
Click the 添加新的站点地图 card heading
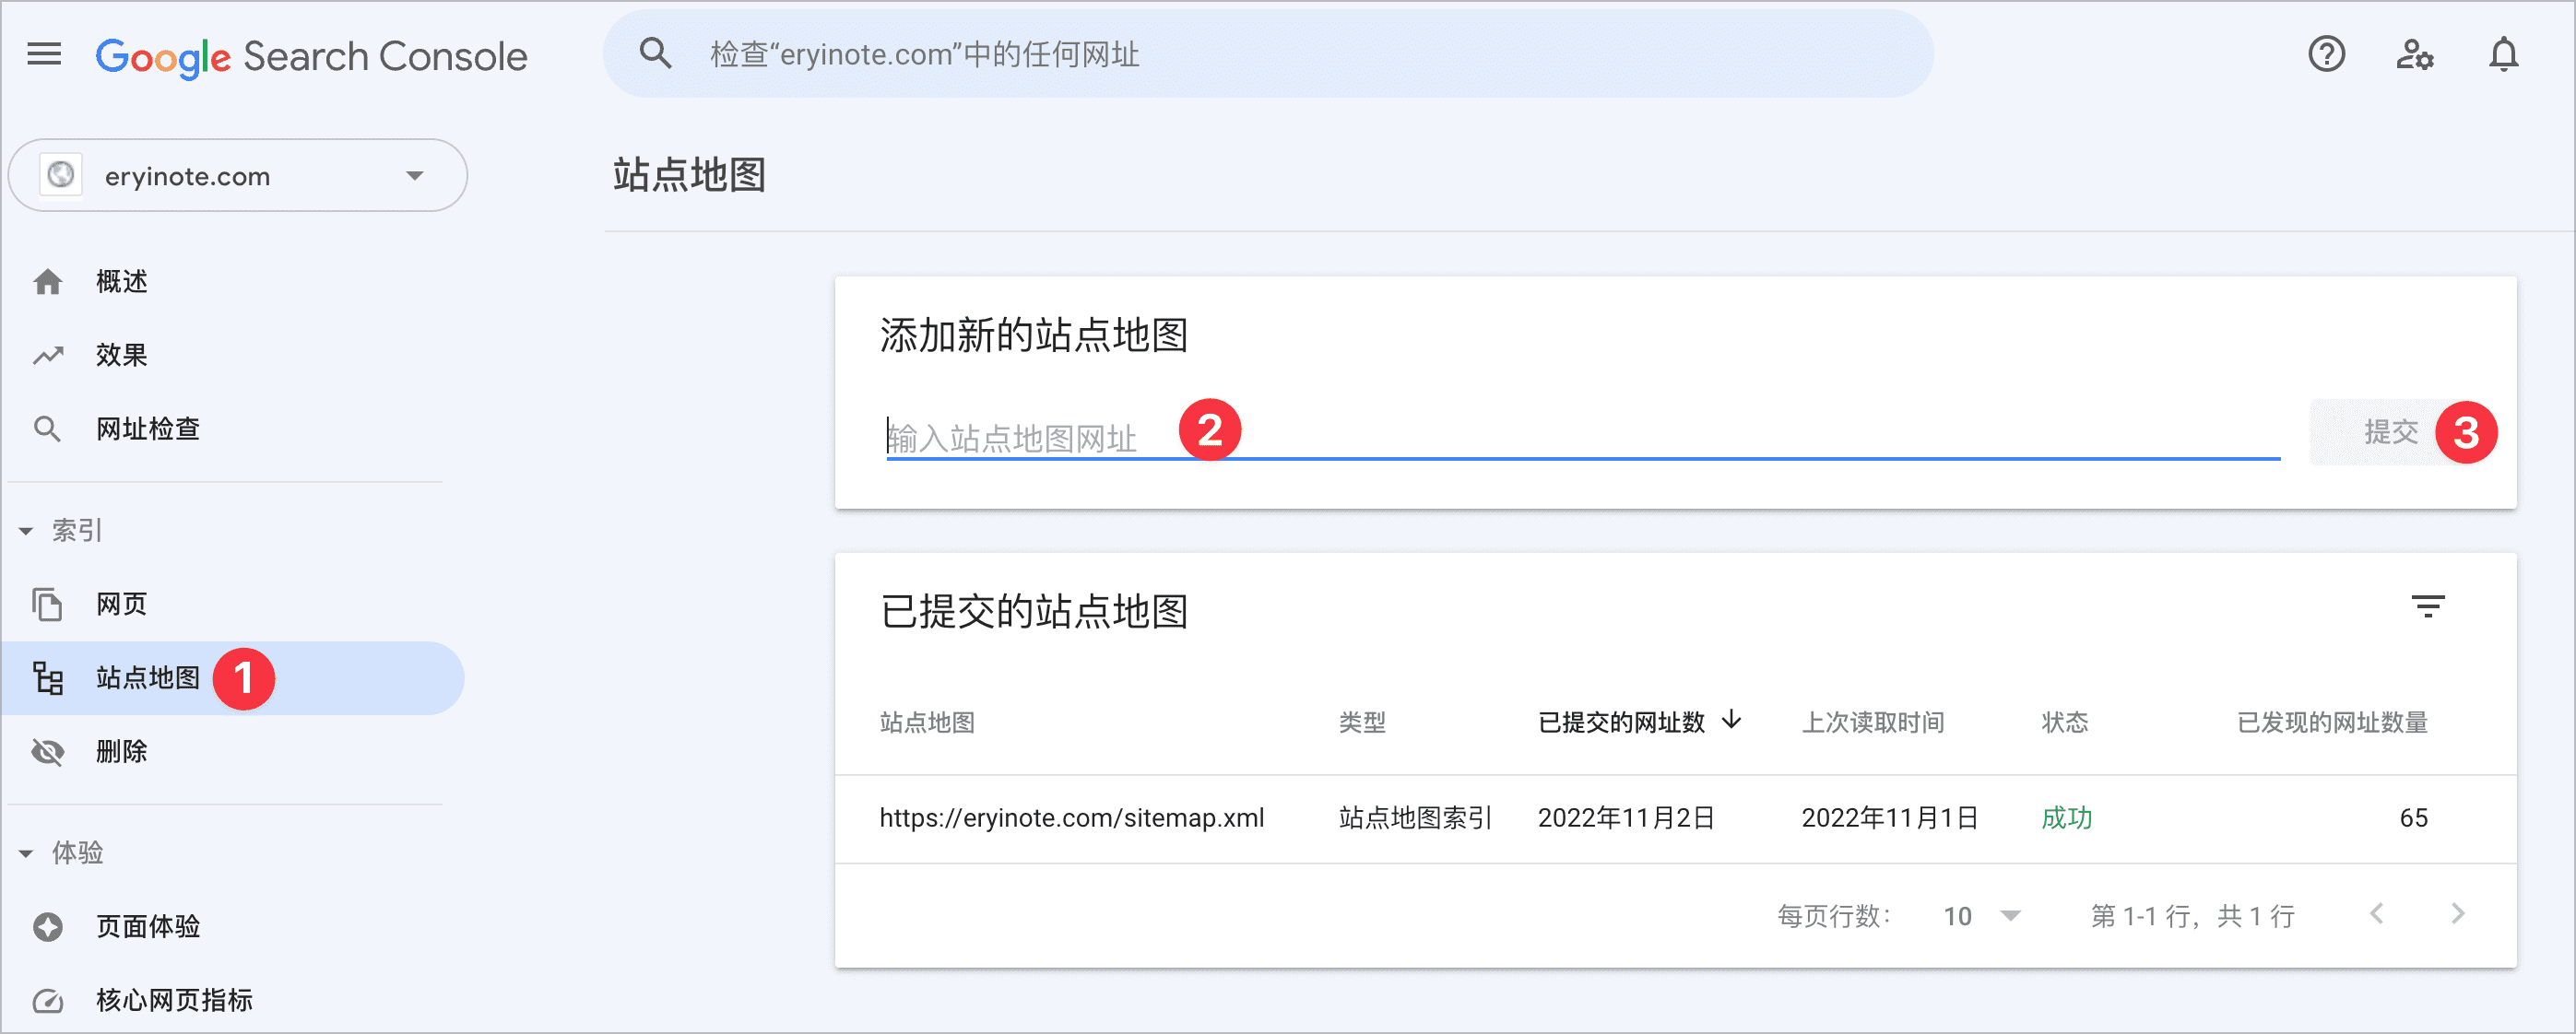point(1033,335)
